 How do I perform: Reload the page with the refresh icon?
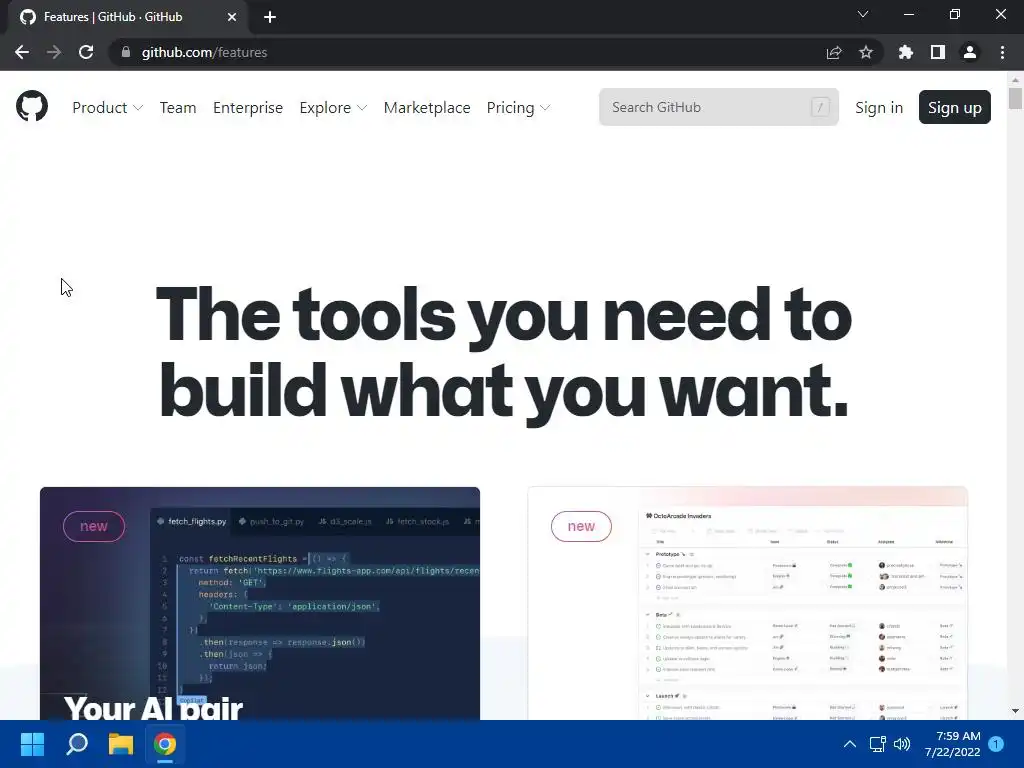[x=86, y=52]
